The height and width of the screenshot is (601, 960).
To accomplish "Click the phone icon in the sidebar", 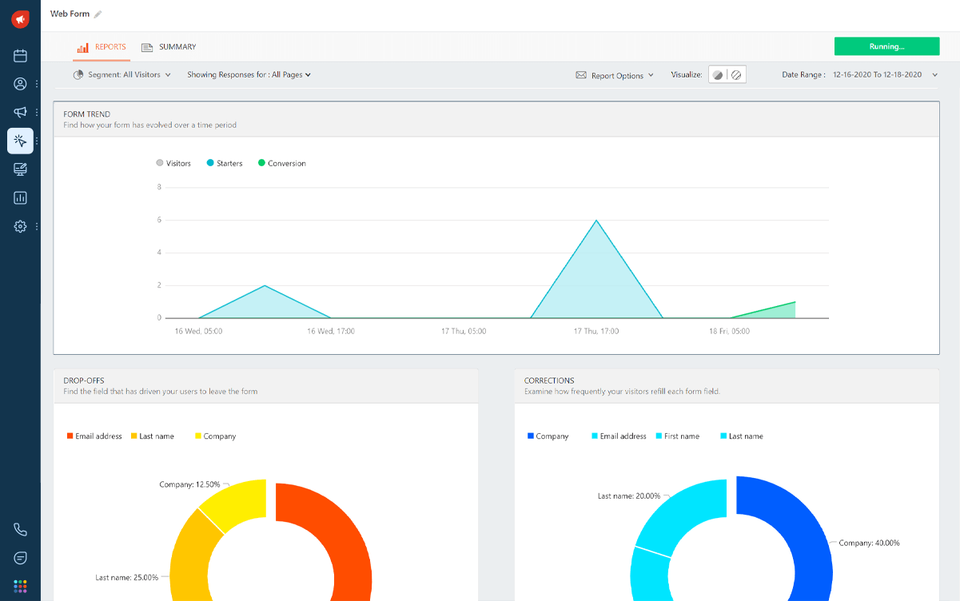I will (x=20, y=530).
